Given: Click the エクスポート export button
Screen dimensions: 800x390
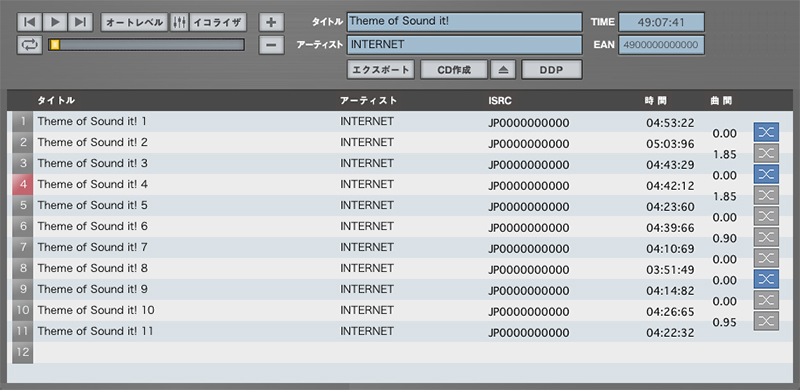Looking at the screenshot, I should coord(381,70).
